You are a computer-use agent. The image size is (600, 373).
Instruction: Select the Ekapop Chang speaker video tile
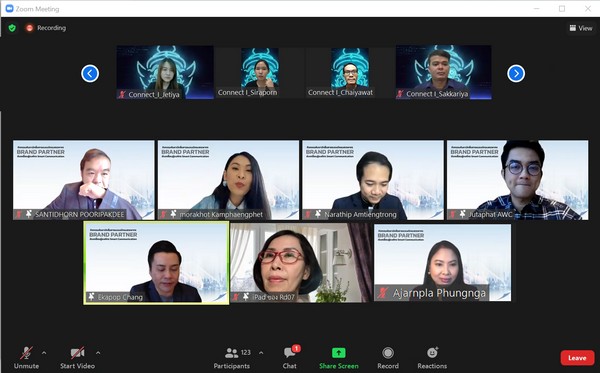point(156,263)
